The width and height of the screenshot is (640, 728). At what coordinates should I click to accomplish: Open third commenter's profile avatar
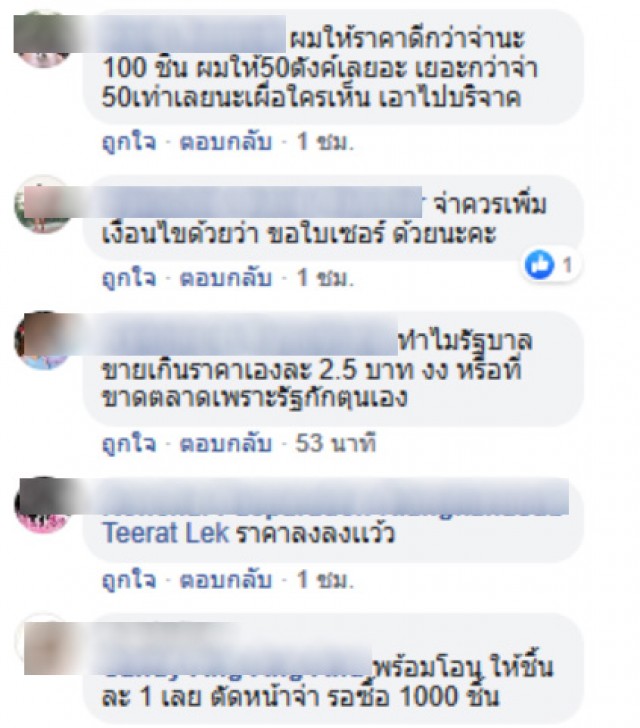pos(43,341)
